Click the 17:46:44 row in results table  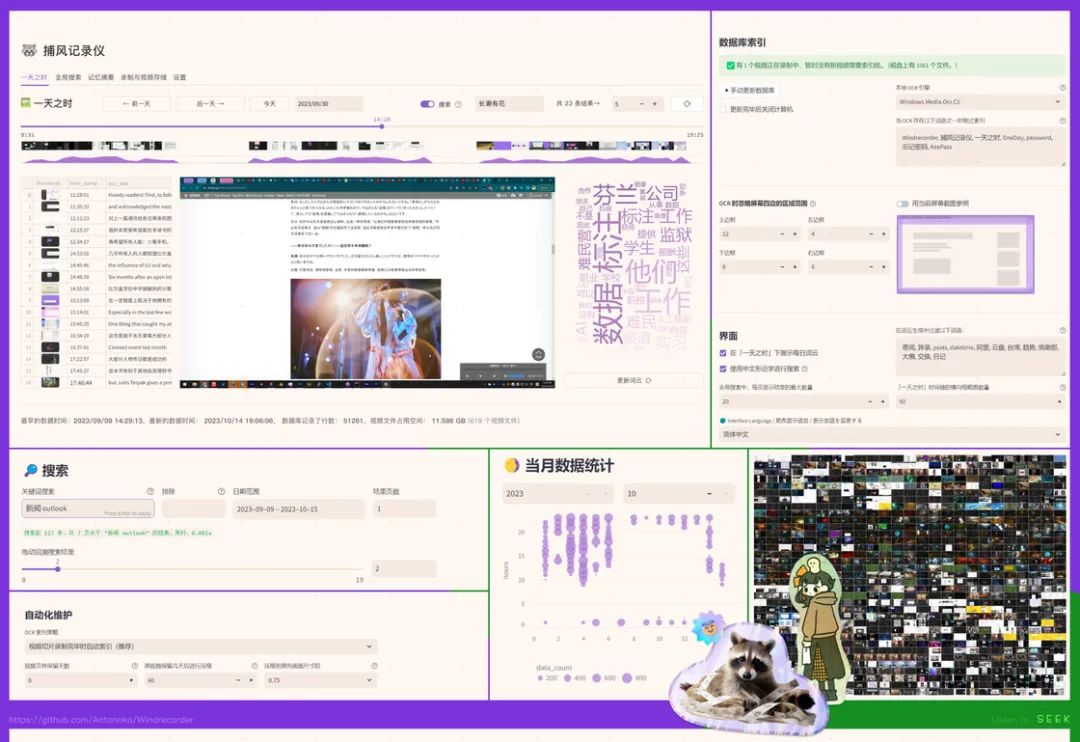pos(97,382)
